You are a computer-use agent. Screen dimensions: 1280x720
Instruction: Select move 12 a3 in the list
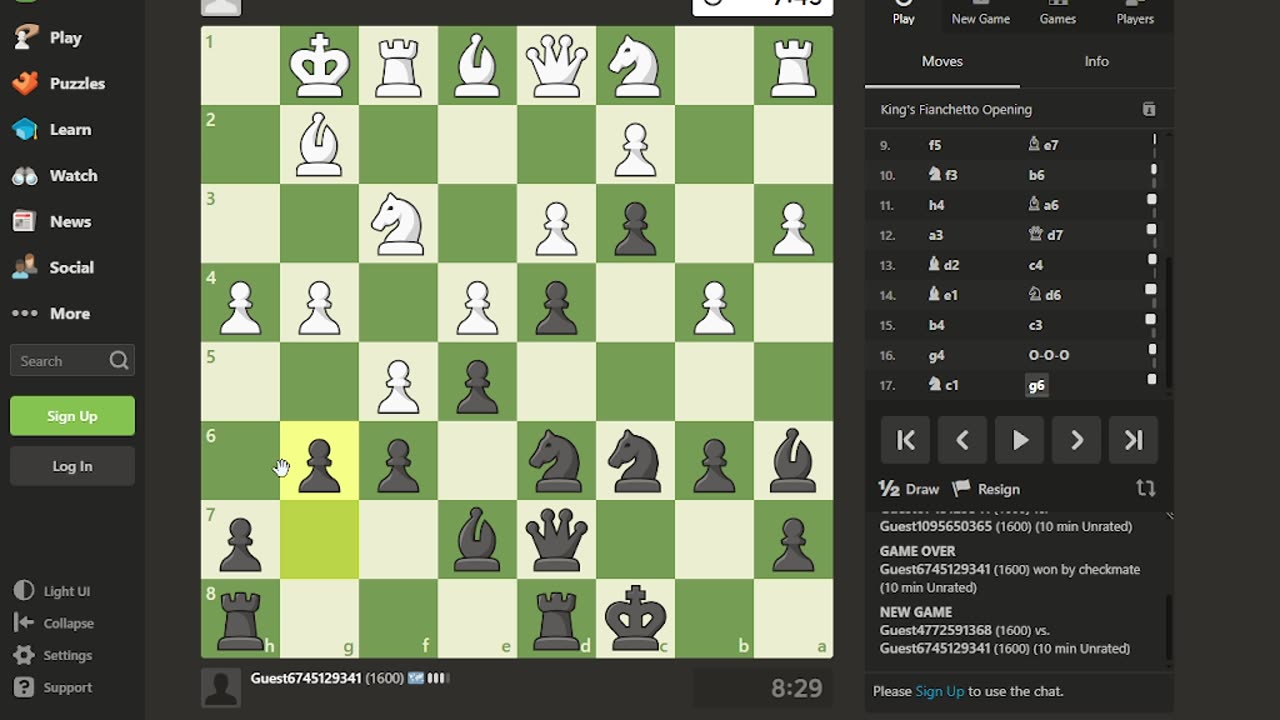(935, 235)
